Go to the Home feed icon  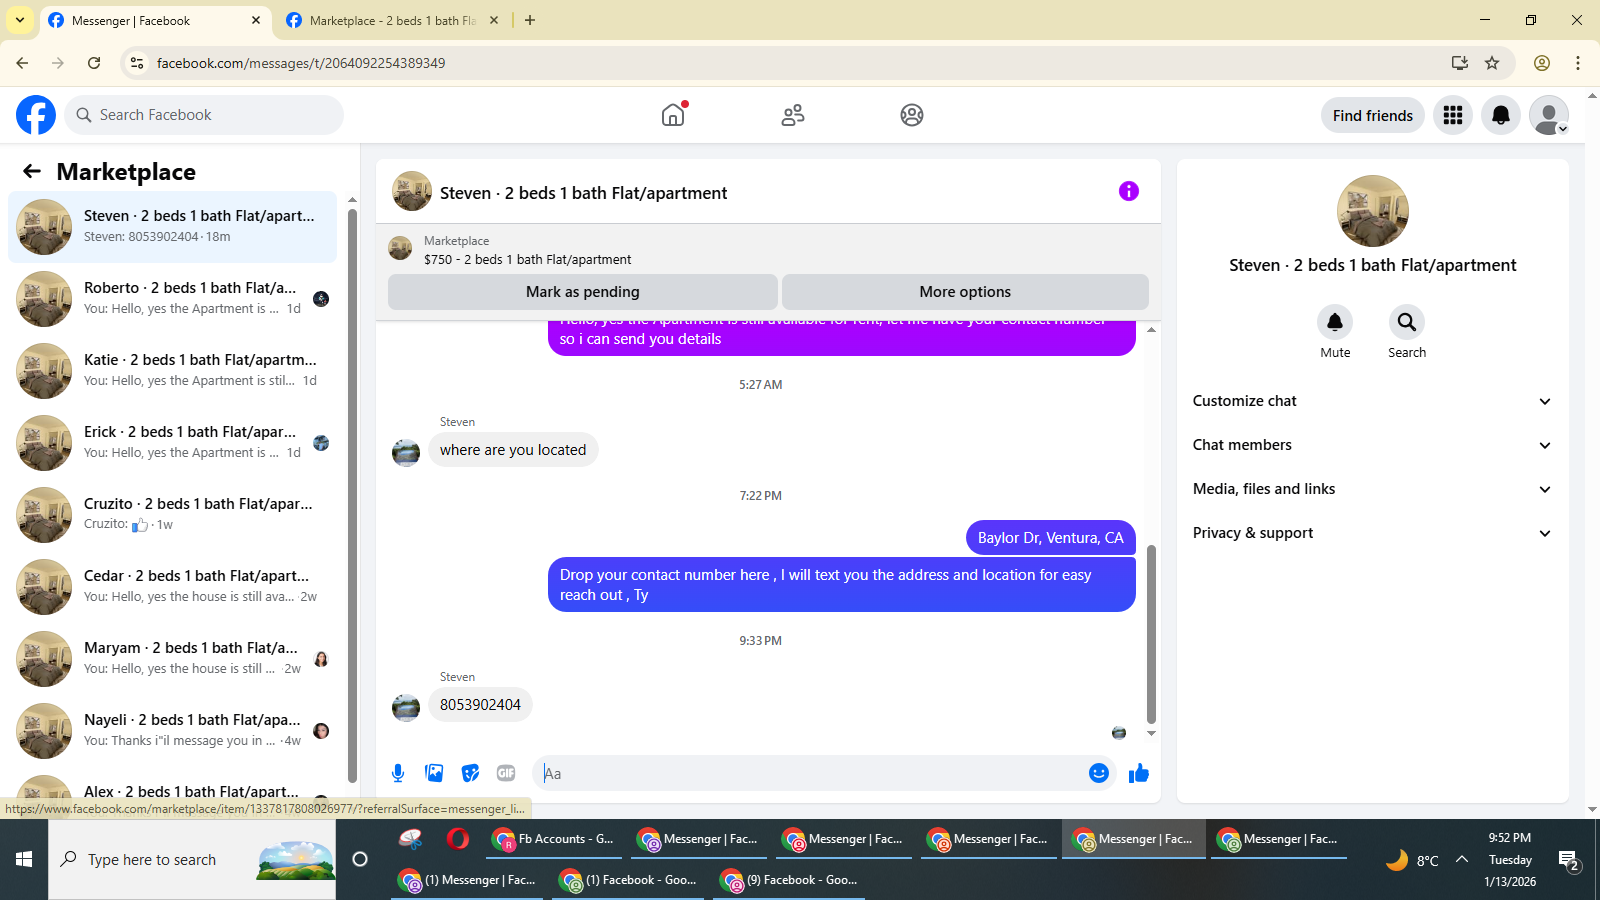pos(673,115)
